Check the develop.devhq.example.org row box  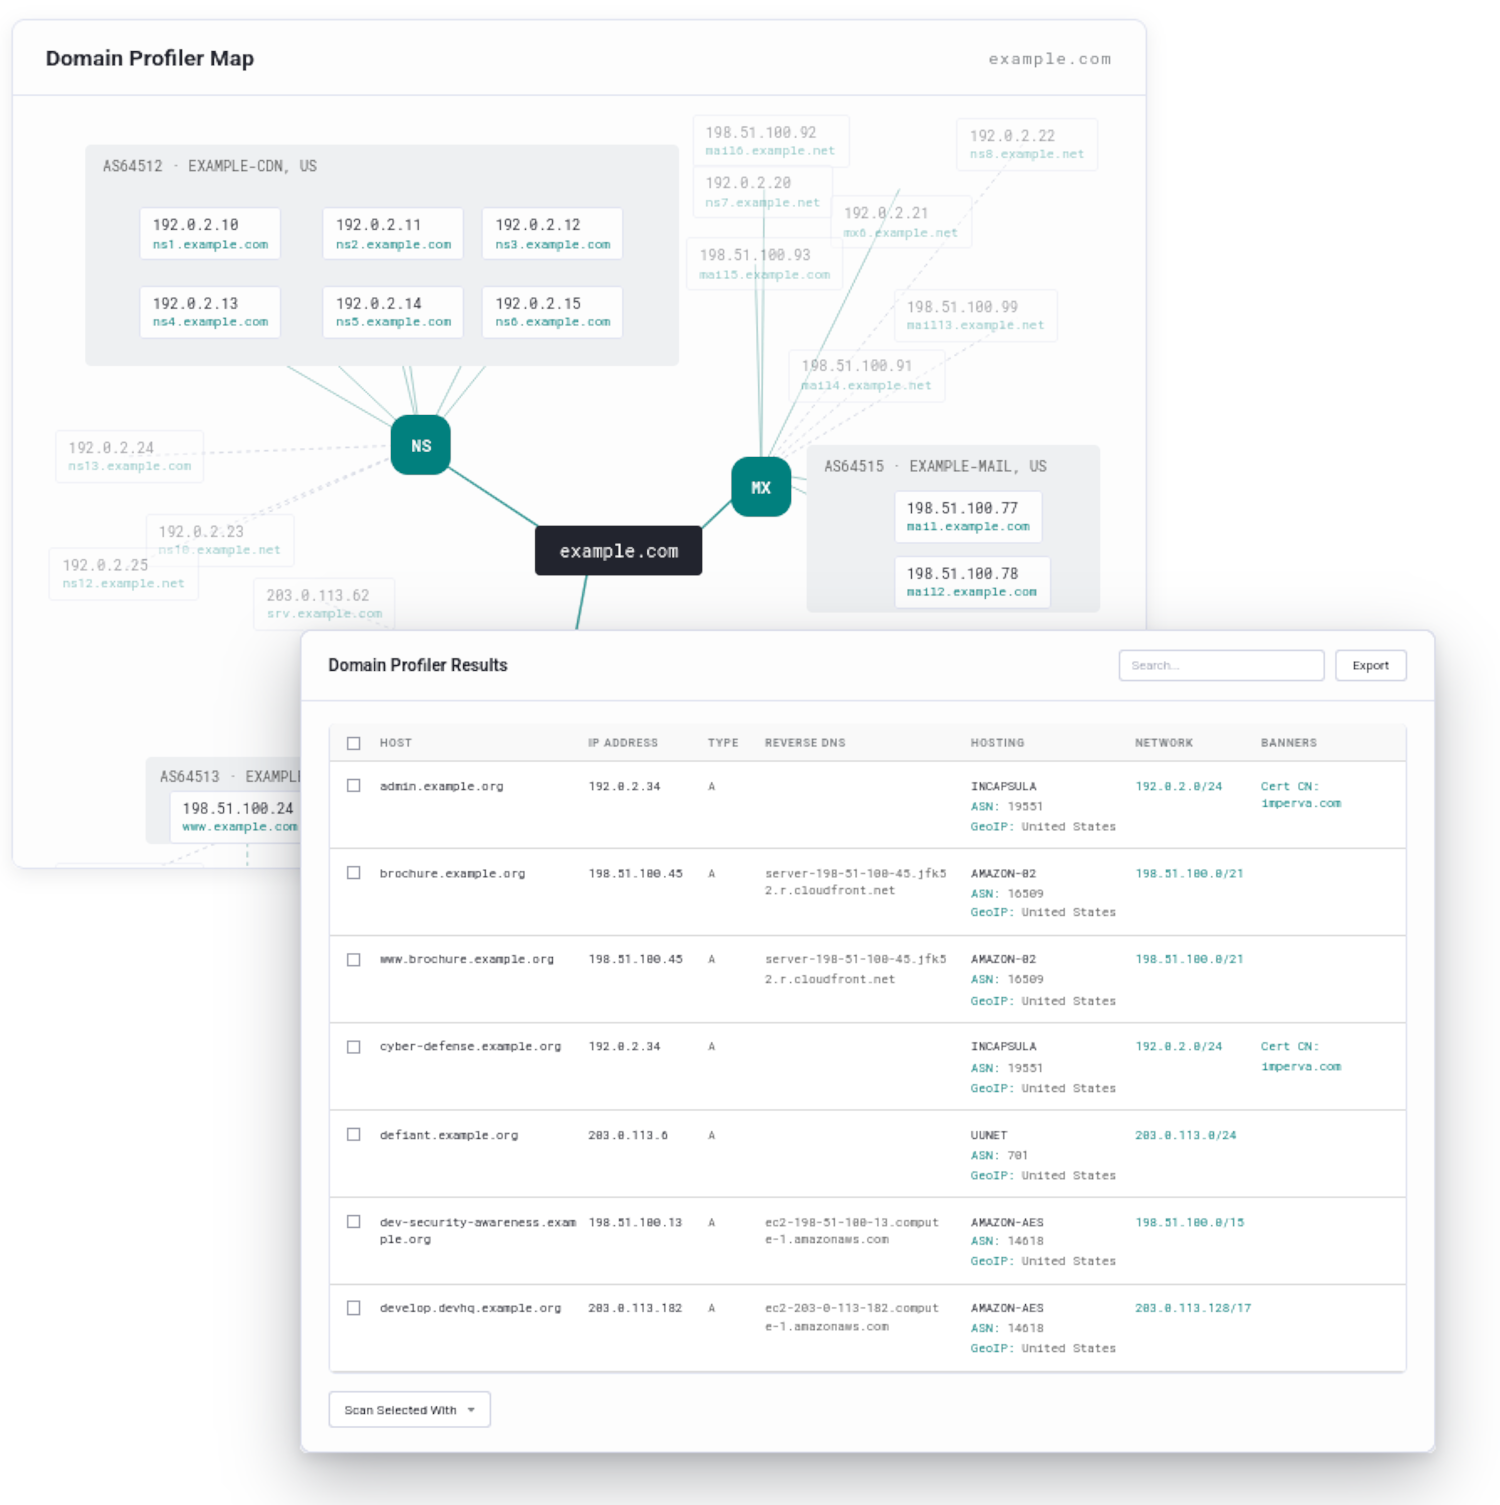(x=354, y=1308)
